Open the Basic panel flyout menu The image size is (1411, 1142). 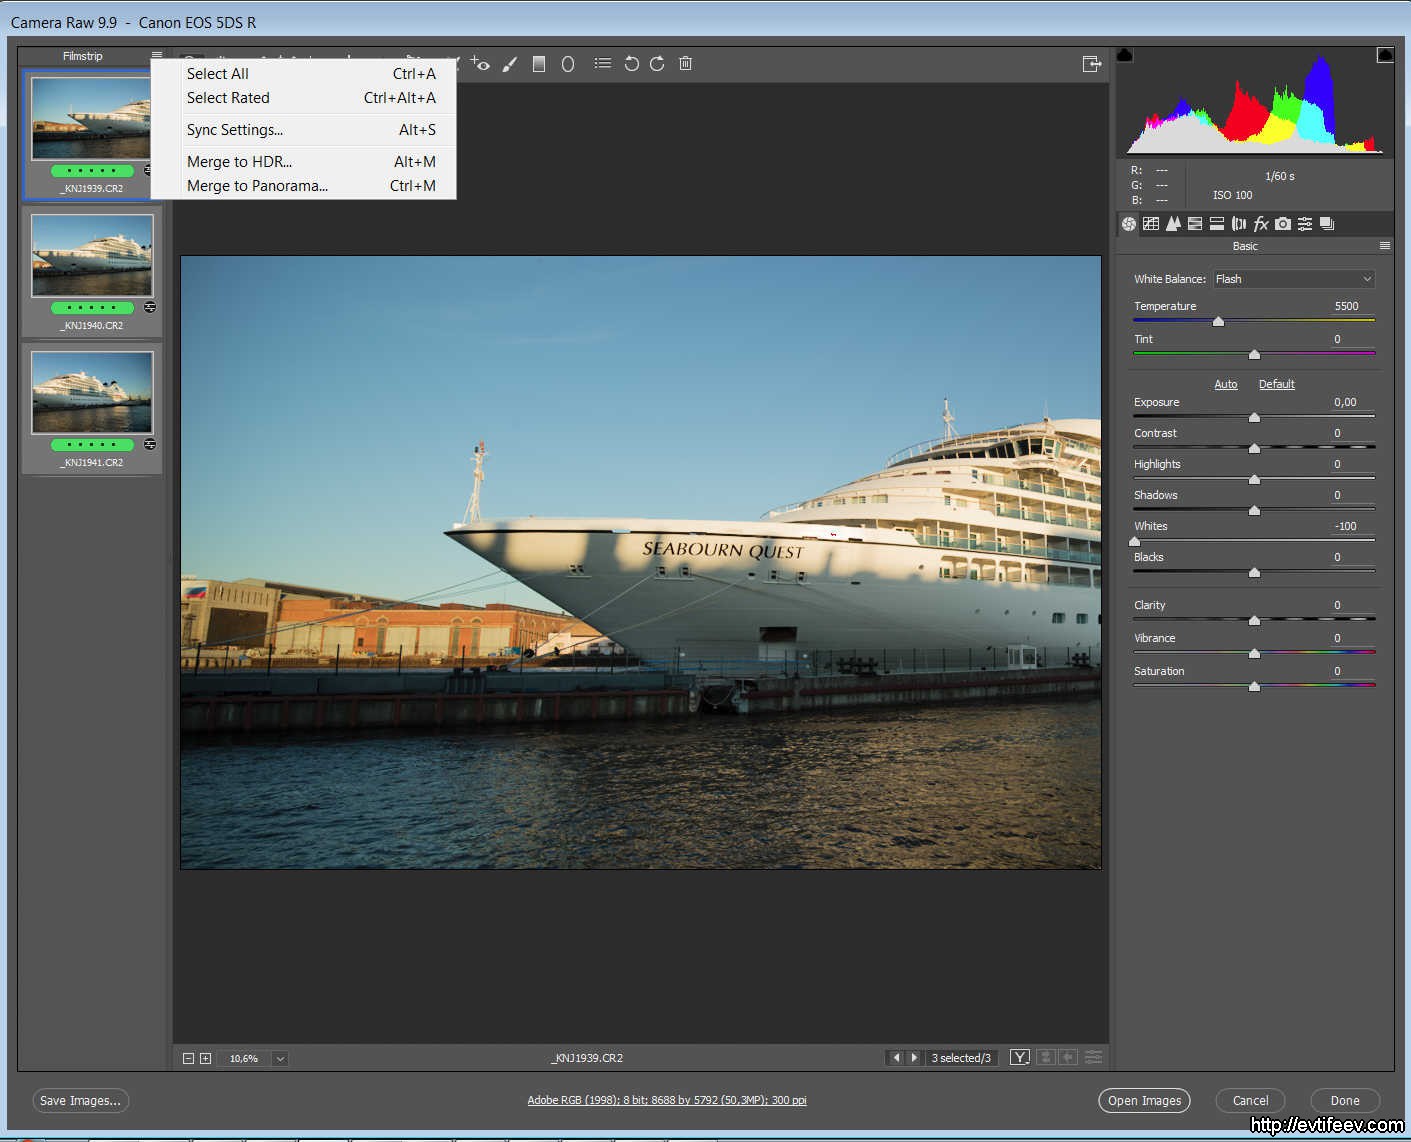click(x=1385, y=246)
